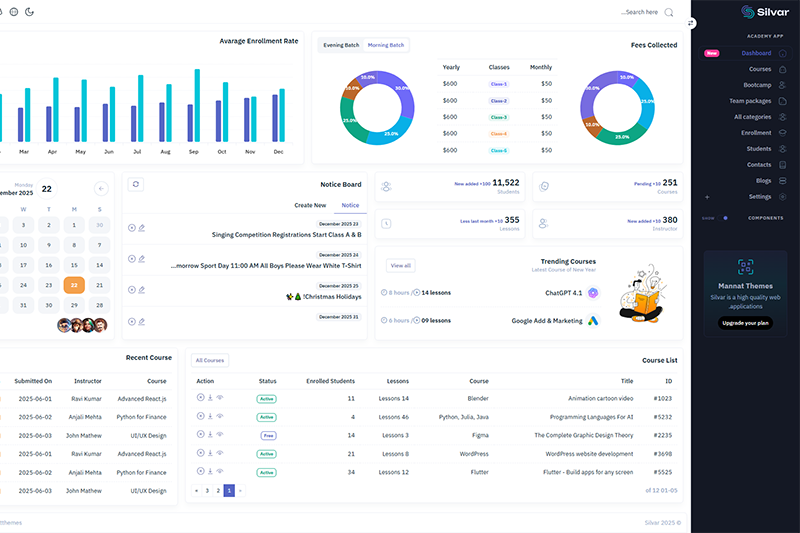Click View all in Trending Courses
The image size is (800, 533).
[401, 266]
